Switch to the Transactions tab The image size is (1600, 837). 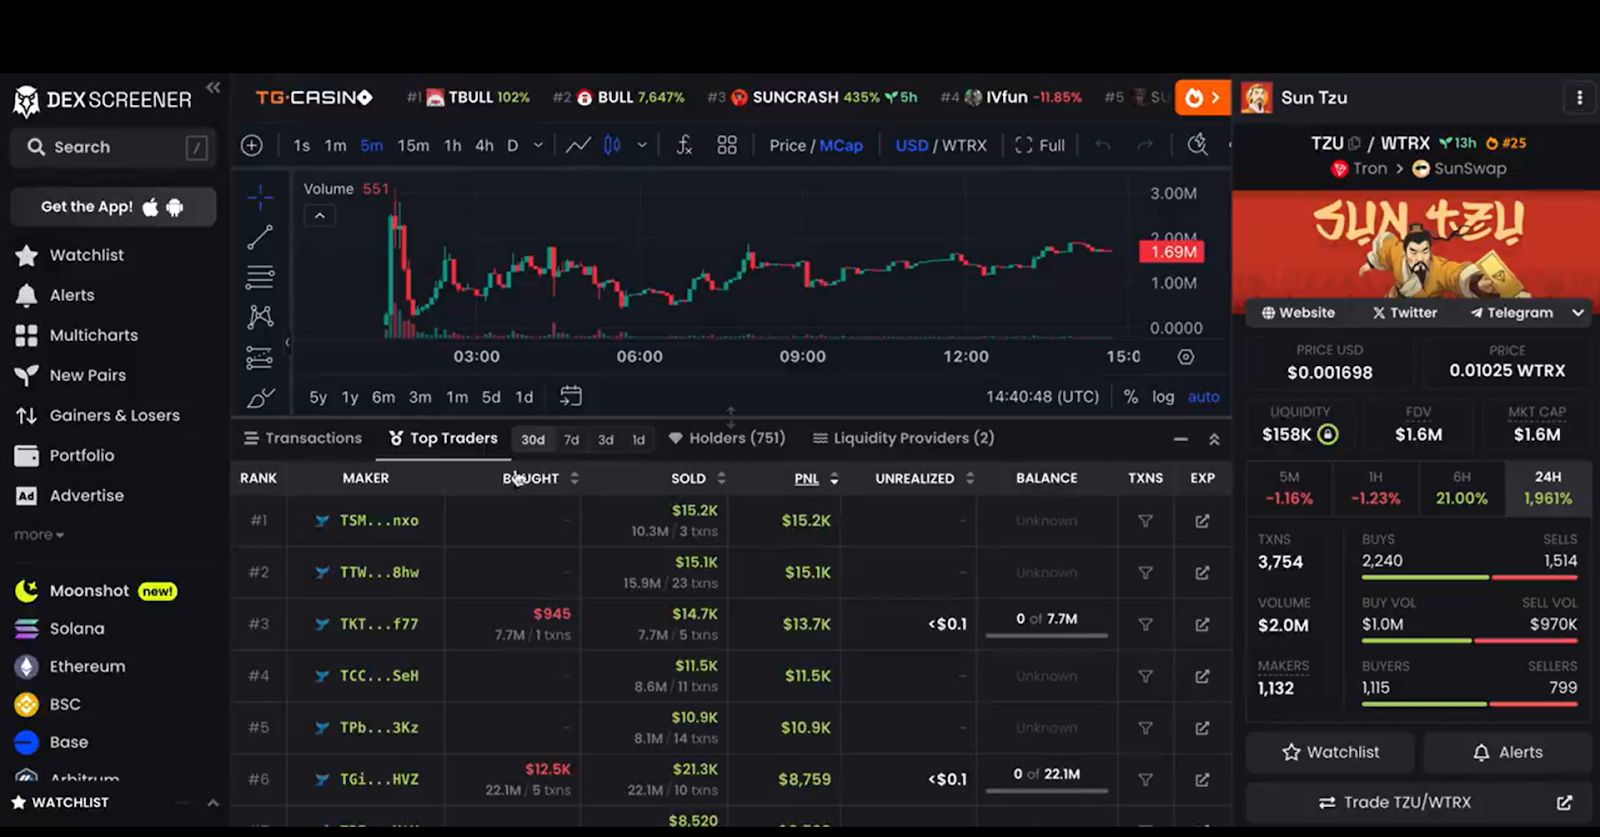(x=303, y=438)
